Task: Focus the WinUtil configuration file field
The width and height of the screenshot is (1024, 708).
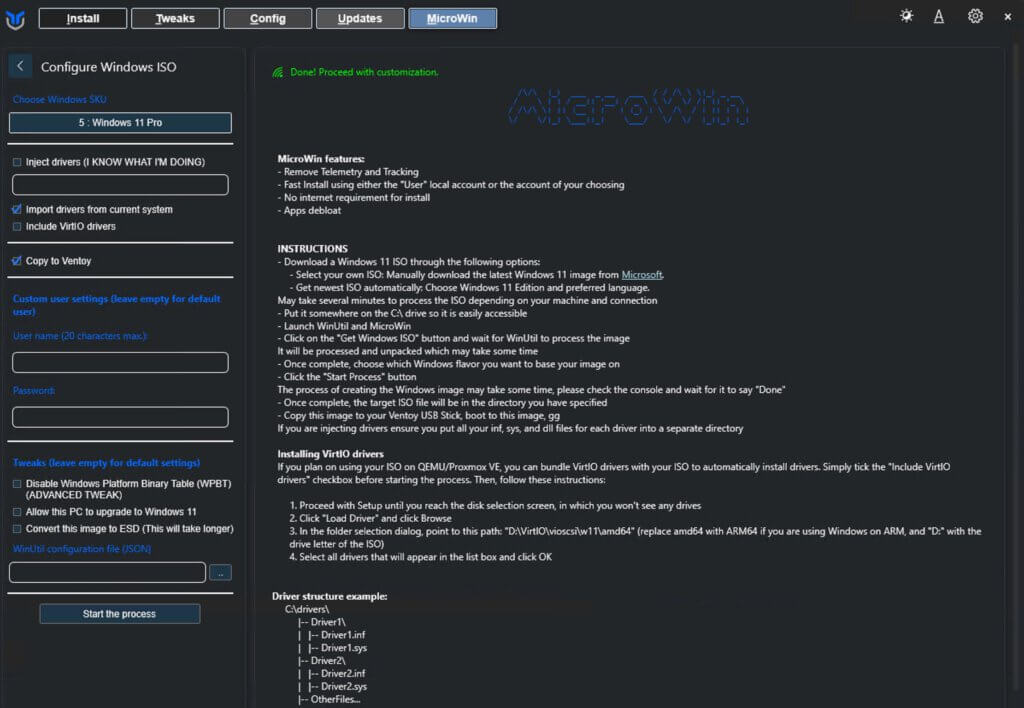Action: [108, 573]
